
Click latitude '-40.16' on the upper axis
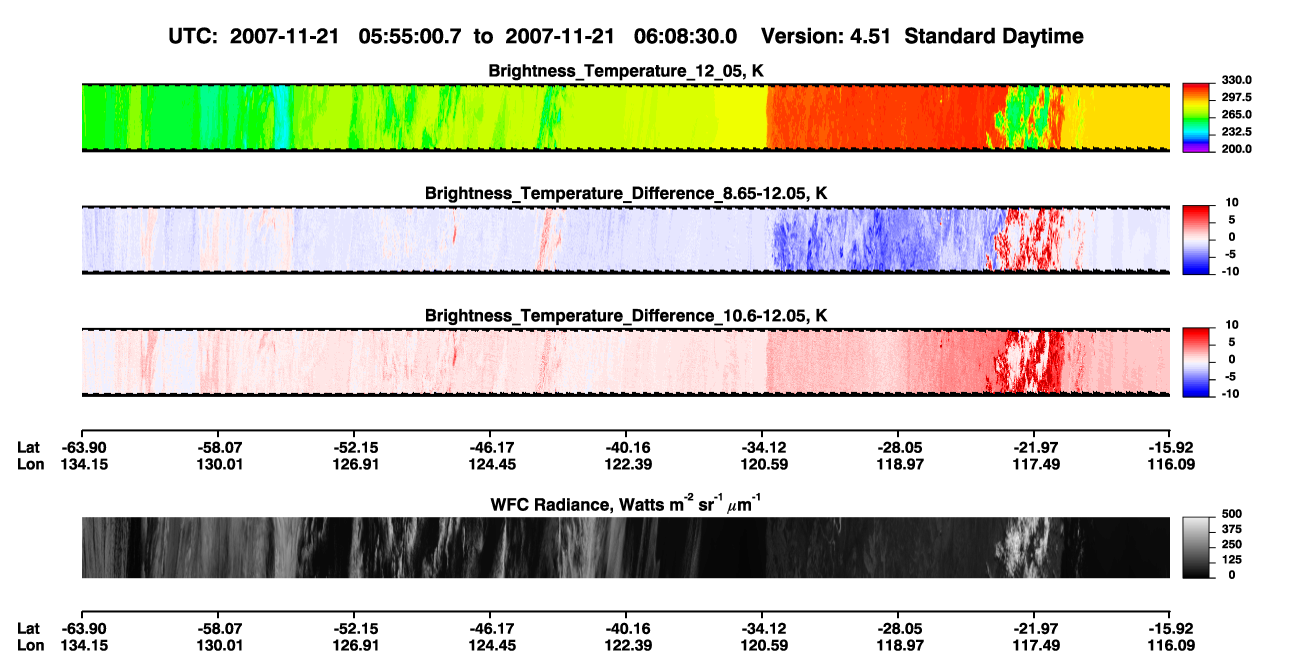click(627, 448)
